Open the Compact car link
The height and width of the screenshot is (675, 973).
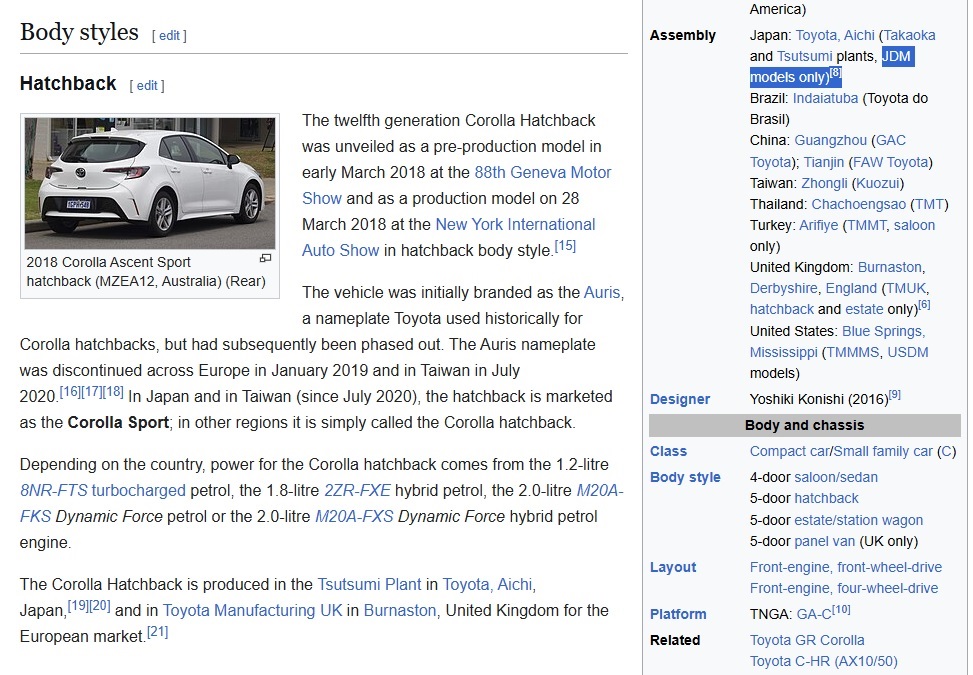[x=789, y=452]
